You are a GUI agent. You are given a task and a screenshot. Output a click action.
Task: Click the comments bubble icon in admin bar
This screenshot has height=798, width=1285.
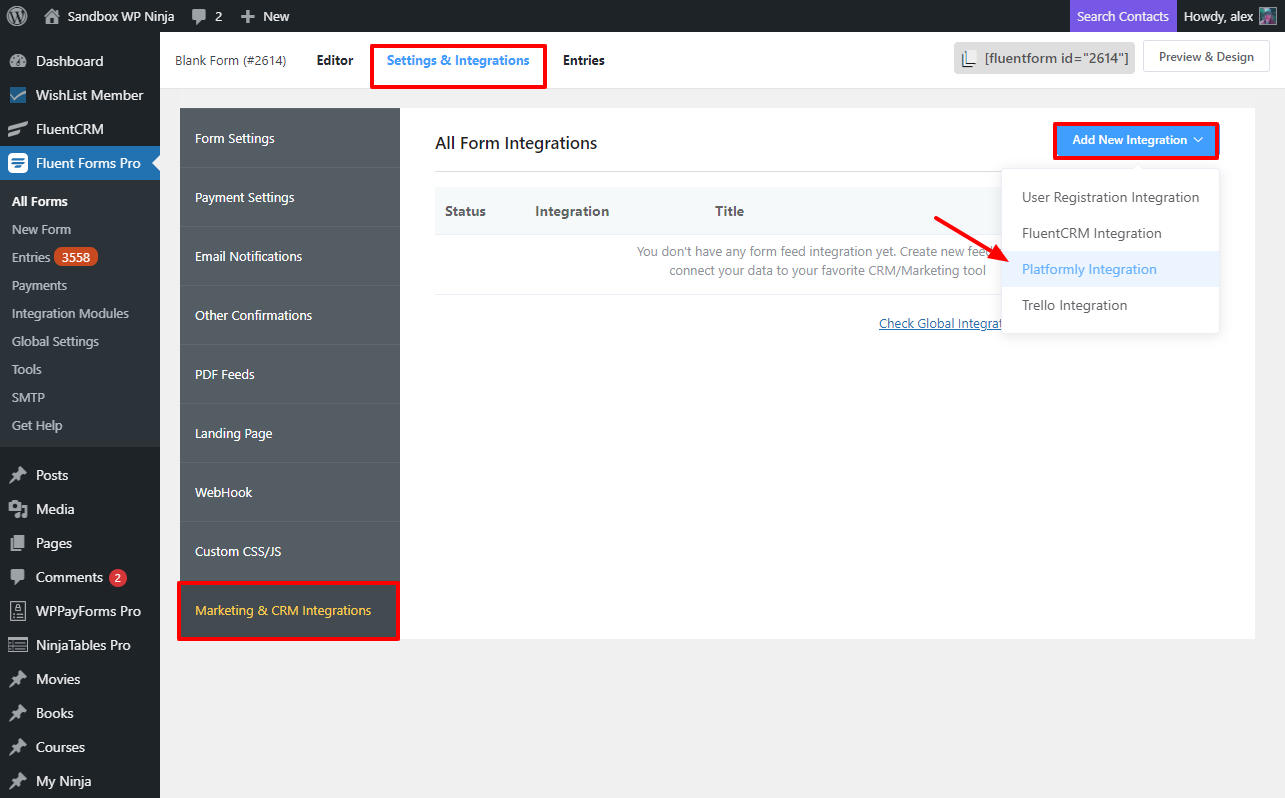tap(199, 16)
